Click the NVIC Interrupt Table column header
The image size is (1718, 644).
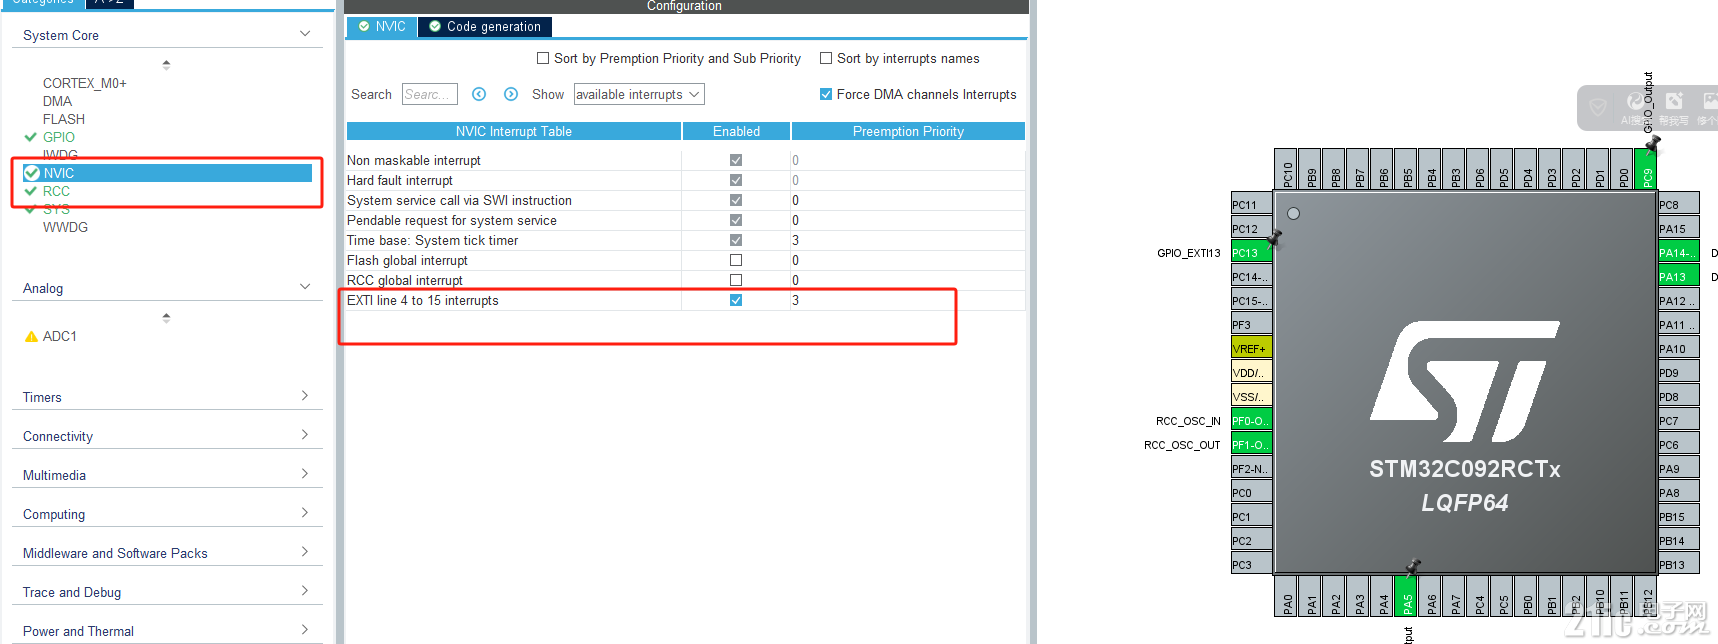(x=514, y=131)
